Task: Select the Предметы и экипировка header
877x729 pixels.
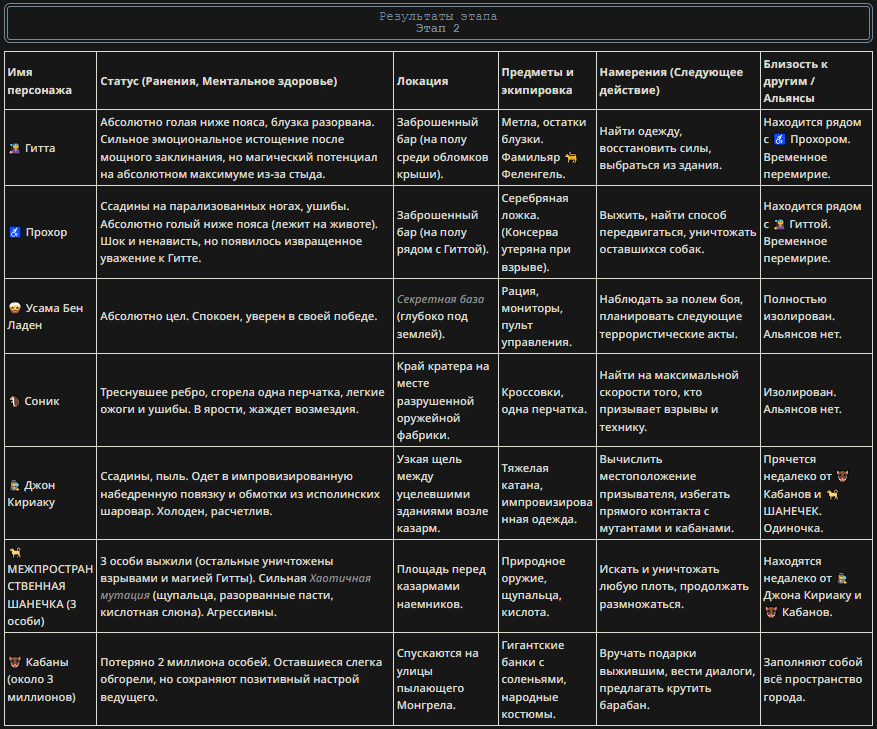Action: (547, 81)
